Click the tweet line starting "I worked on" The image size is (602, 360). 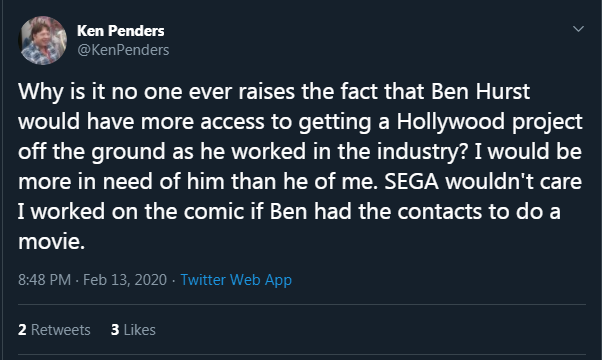(x=289, y=211)
